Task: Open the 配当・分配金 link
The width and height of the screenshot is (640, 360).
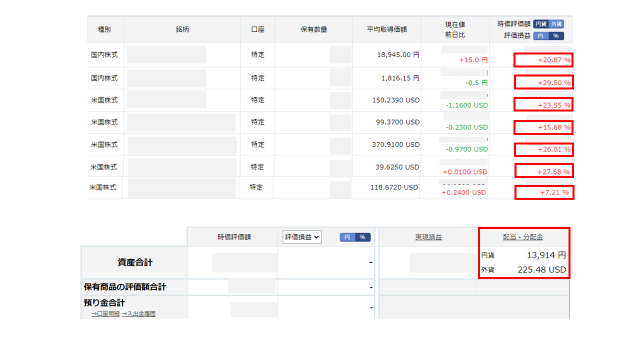Action: [x=523, y=237]
